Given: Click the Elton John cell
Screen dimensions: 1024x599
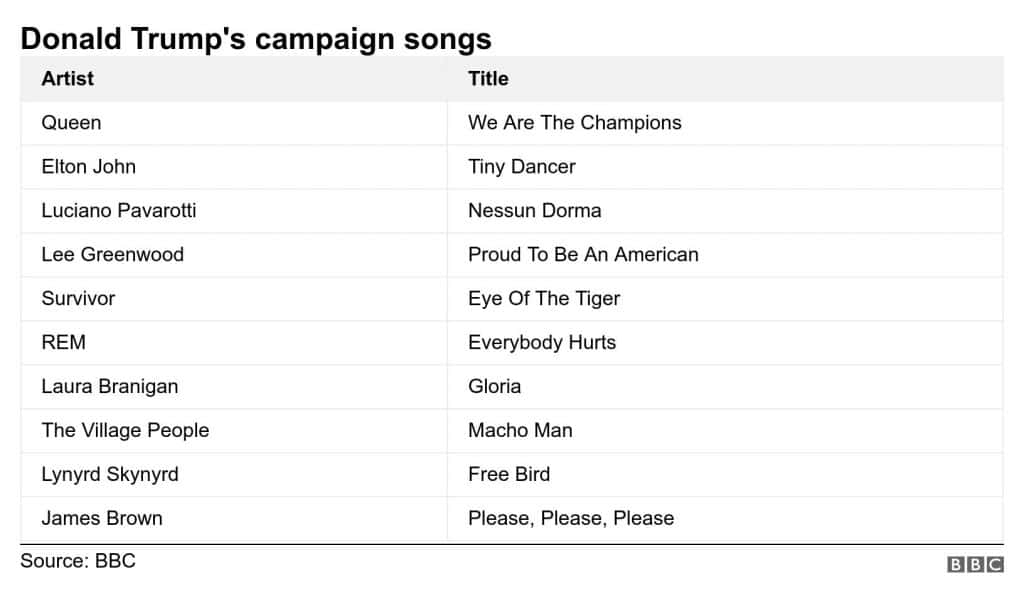Looking at the screenshot, I should (x=88, y=167).
